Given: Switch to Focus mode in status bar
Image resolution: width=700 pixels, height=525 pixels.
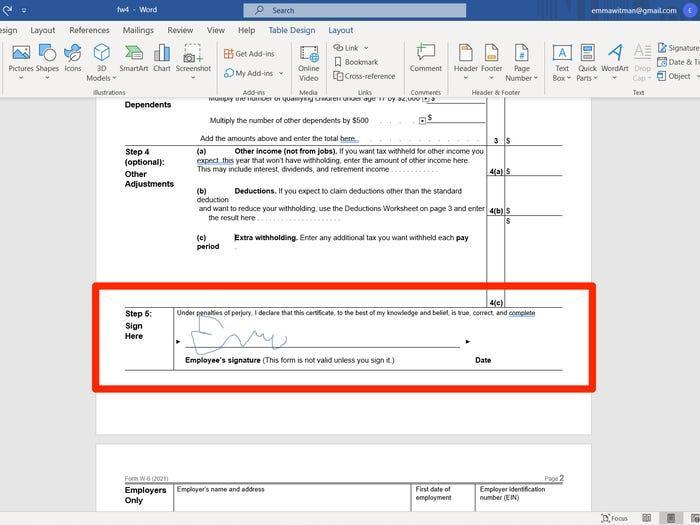Looking at the screenshot, I should [x=615, y=518].
